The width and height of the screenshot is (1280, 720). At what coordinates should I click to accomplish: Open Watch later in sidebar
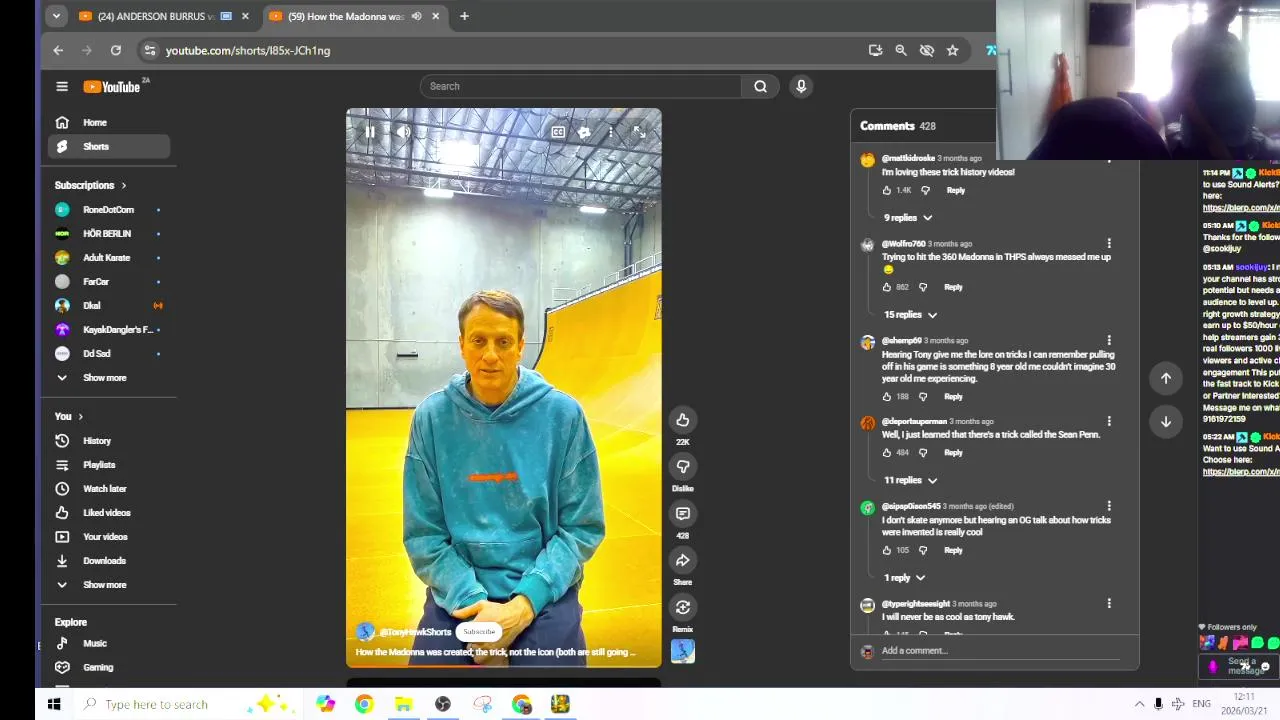coord(109,489)
